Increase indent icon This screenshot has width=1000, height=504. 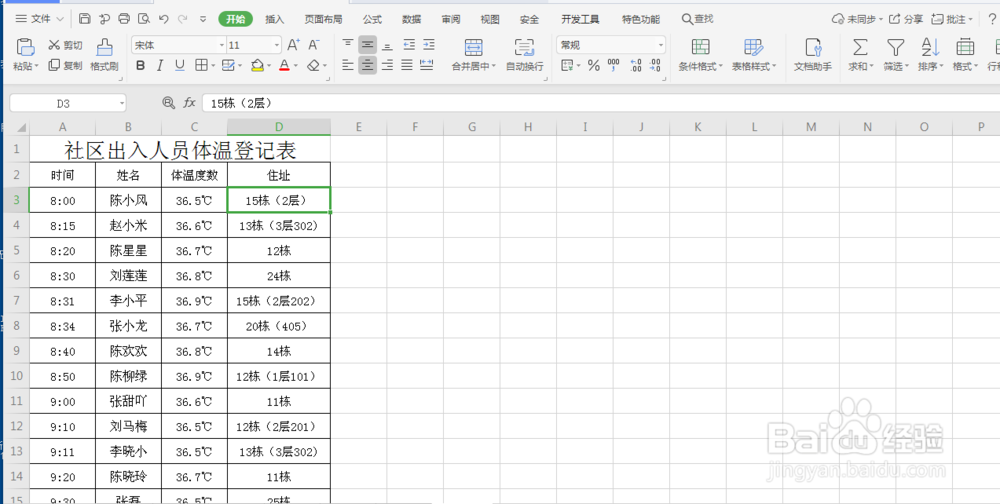coord(429,45)
